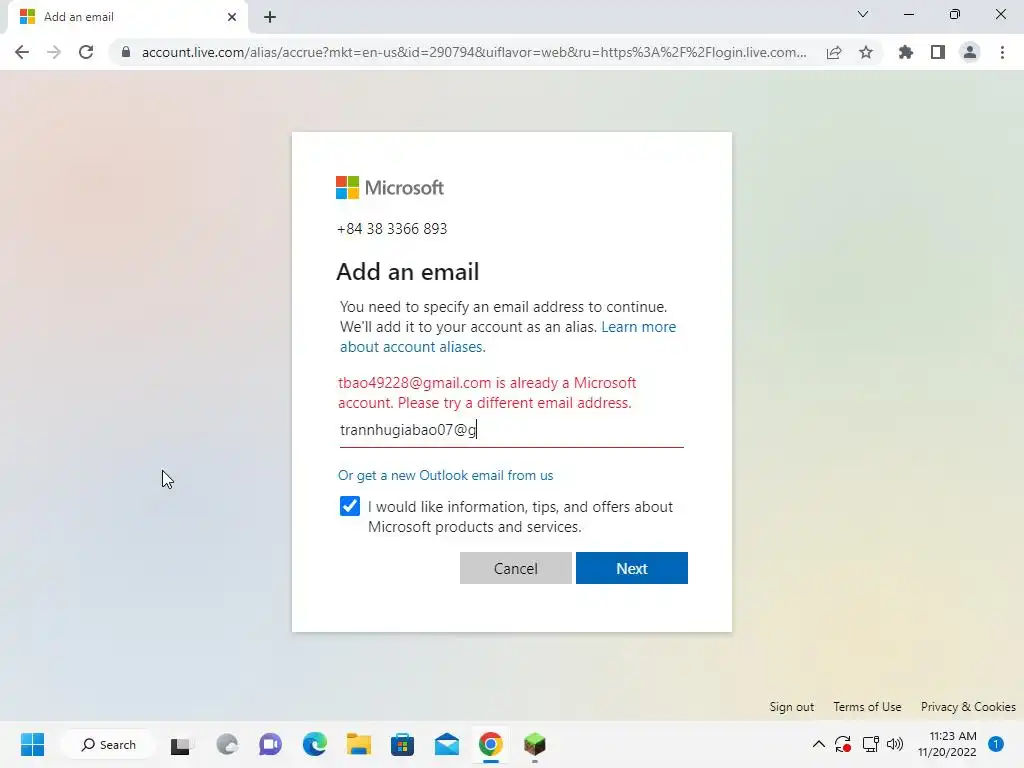Launch Microsoft Edge from taskbar
Image resolution: width=1024 pixels, height=768 pixels.
[314, 744]
